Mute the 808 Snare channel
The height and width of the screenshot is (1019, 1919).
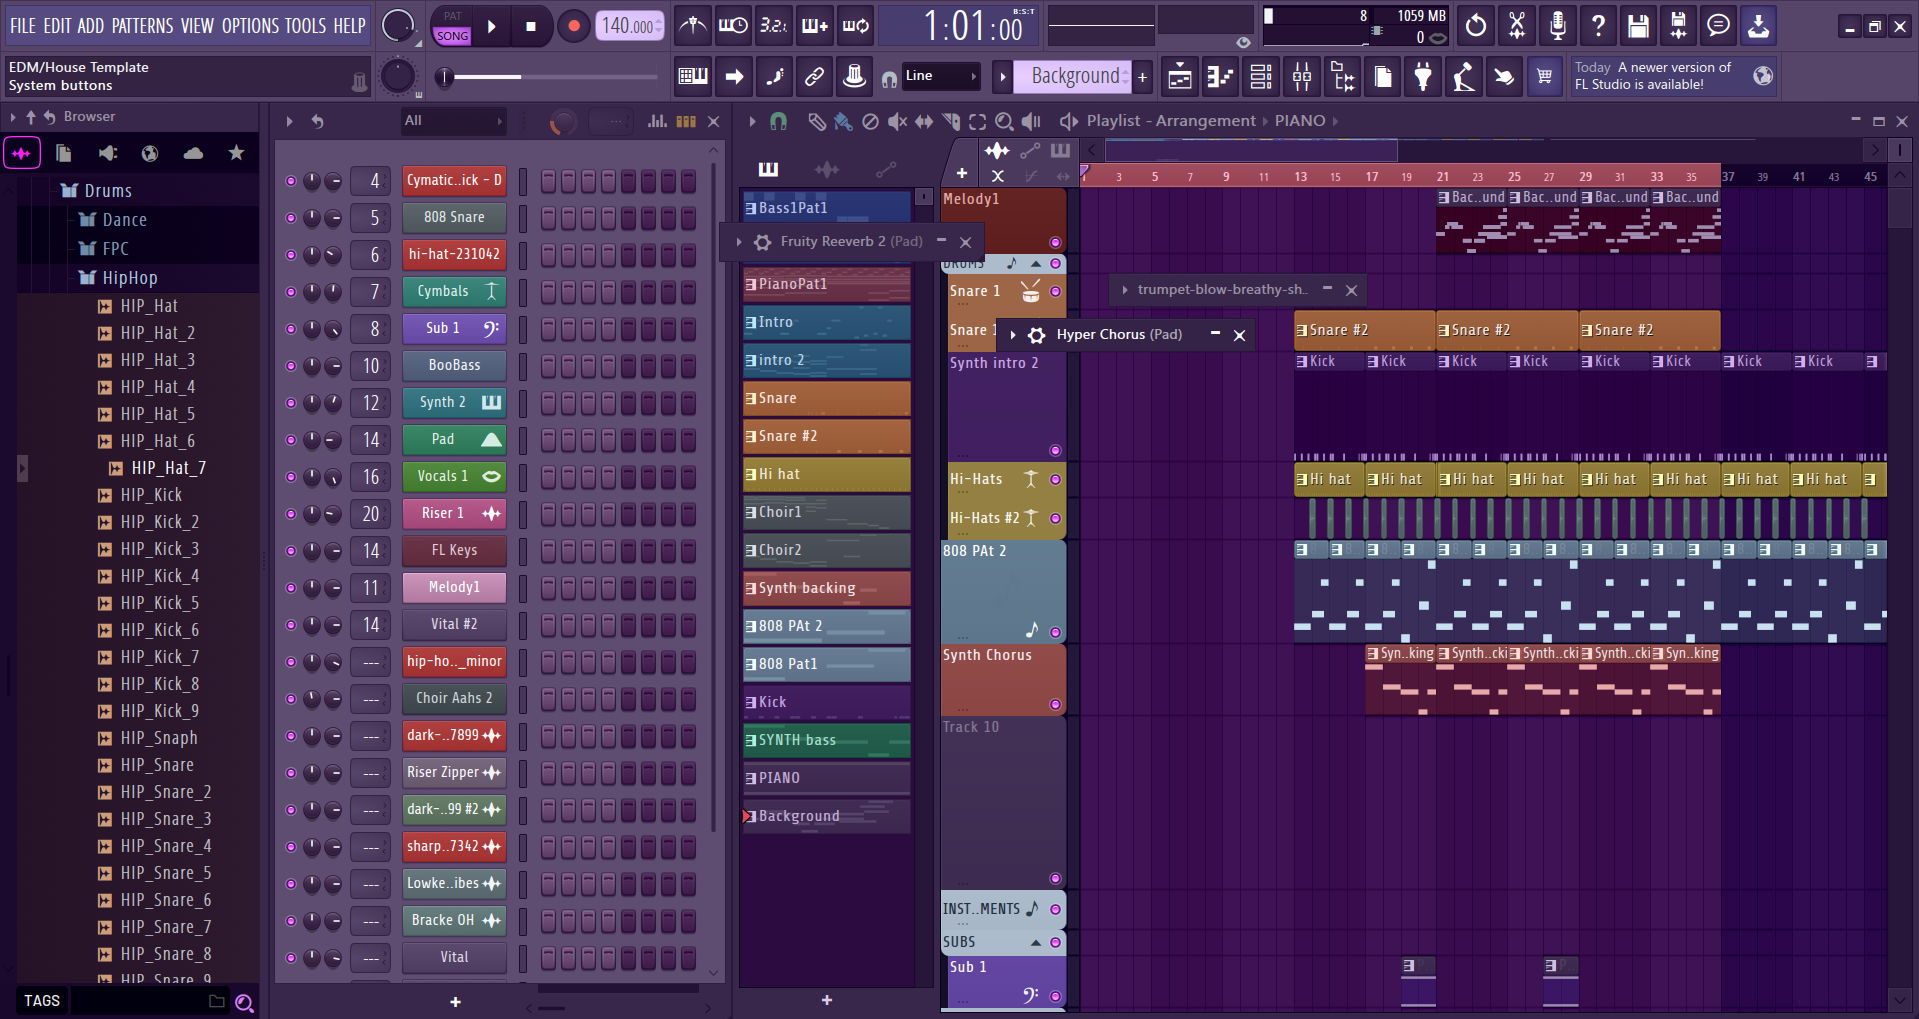pos(291,218)
